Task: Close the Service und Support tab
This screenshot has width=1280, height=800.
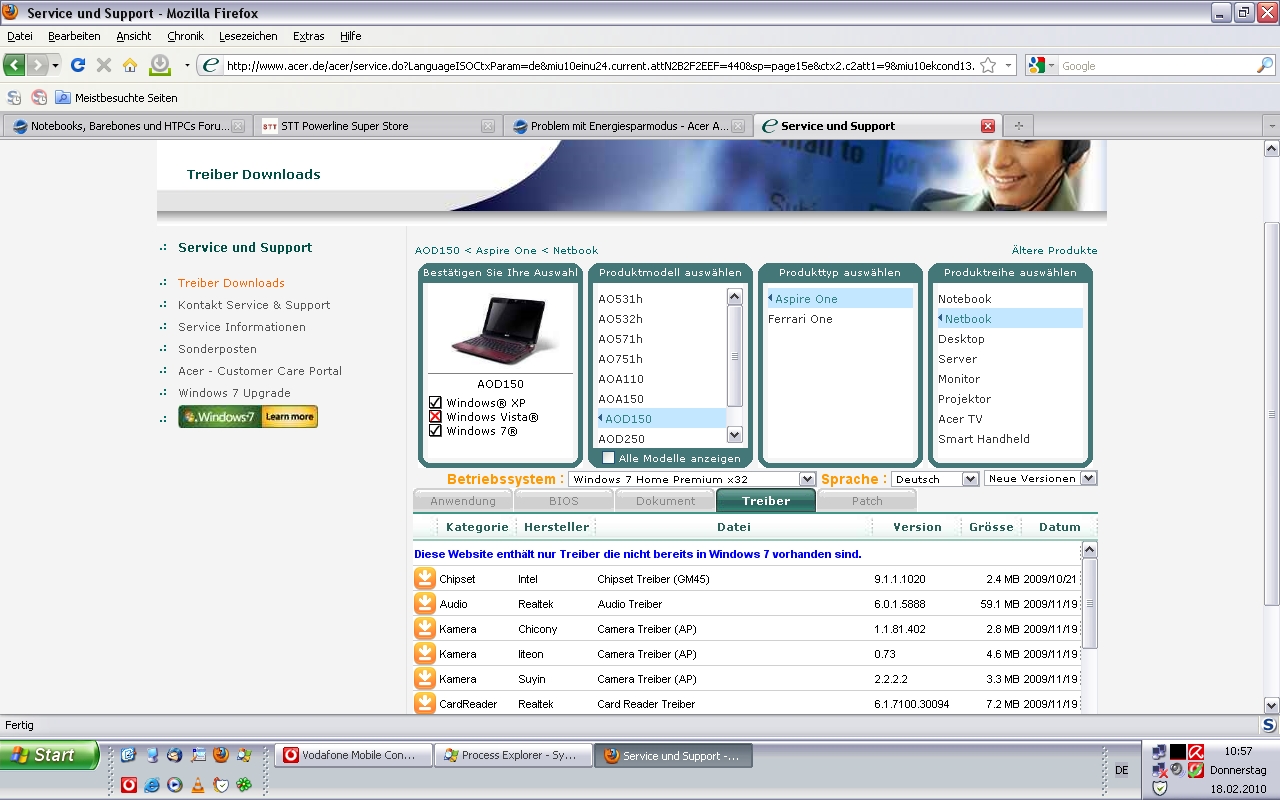Action: [x=988, y=126]
